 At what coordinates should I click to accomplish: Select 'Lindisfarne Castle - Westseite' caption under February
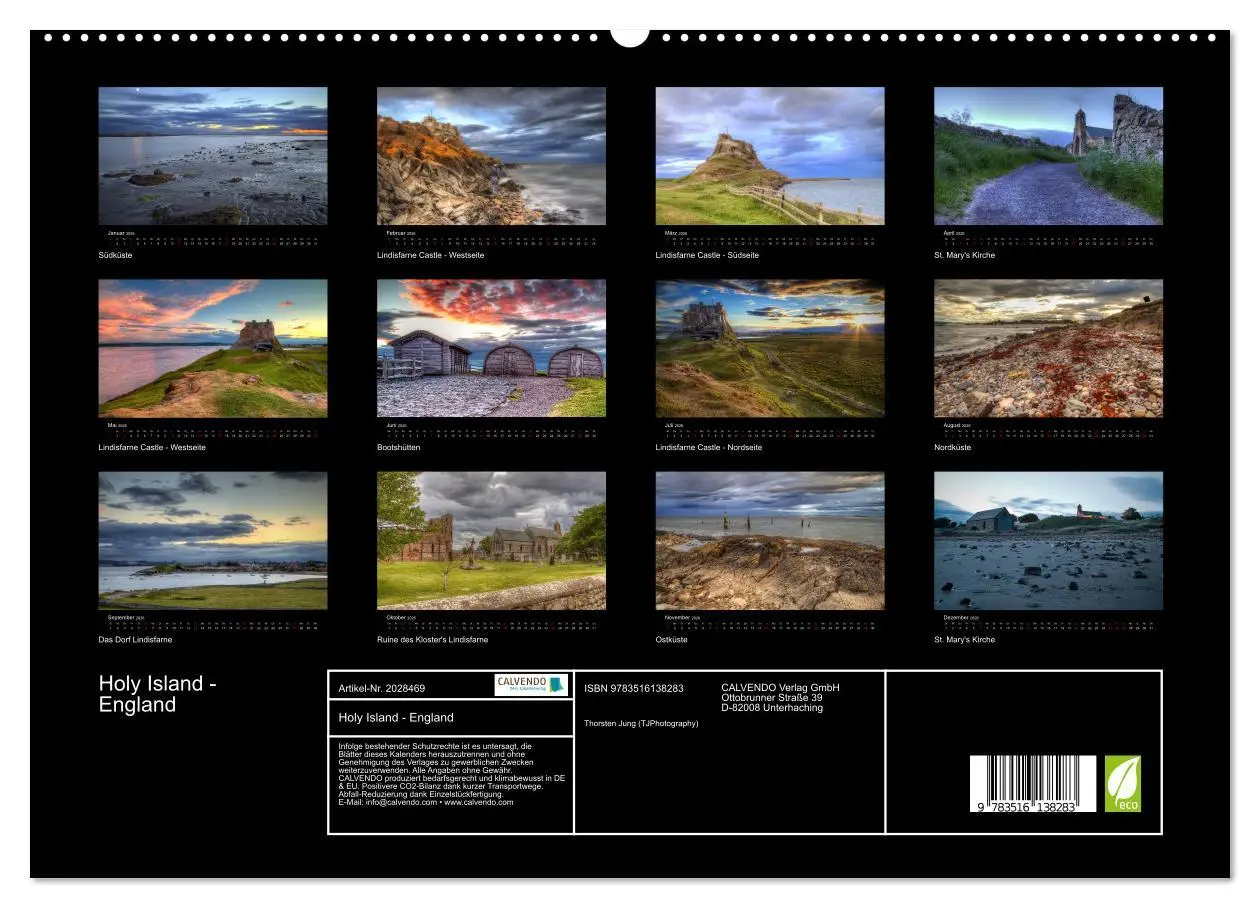coord(430,255)
